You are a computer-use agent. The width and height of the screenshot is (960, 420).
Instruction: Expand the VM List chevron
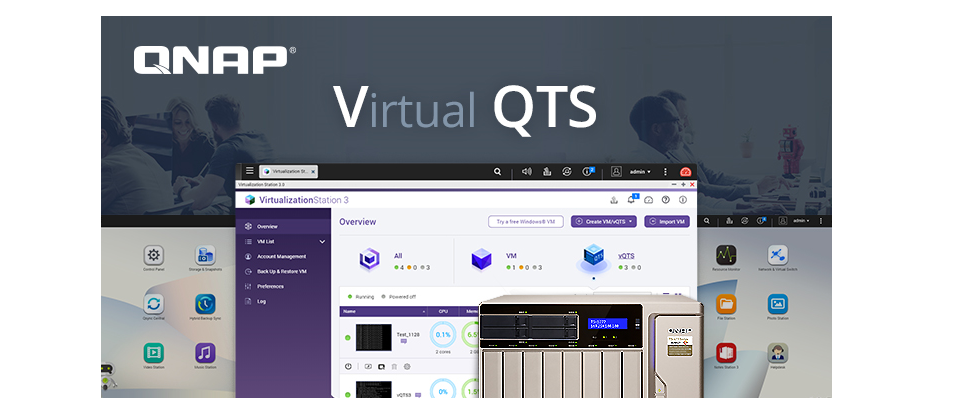coord(323,242)
